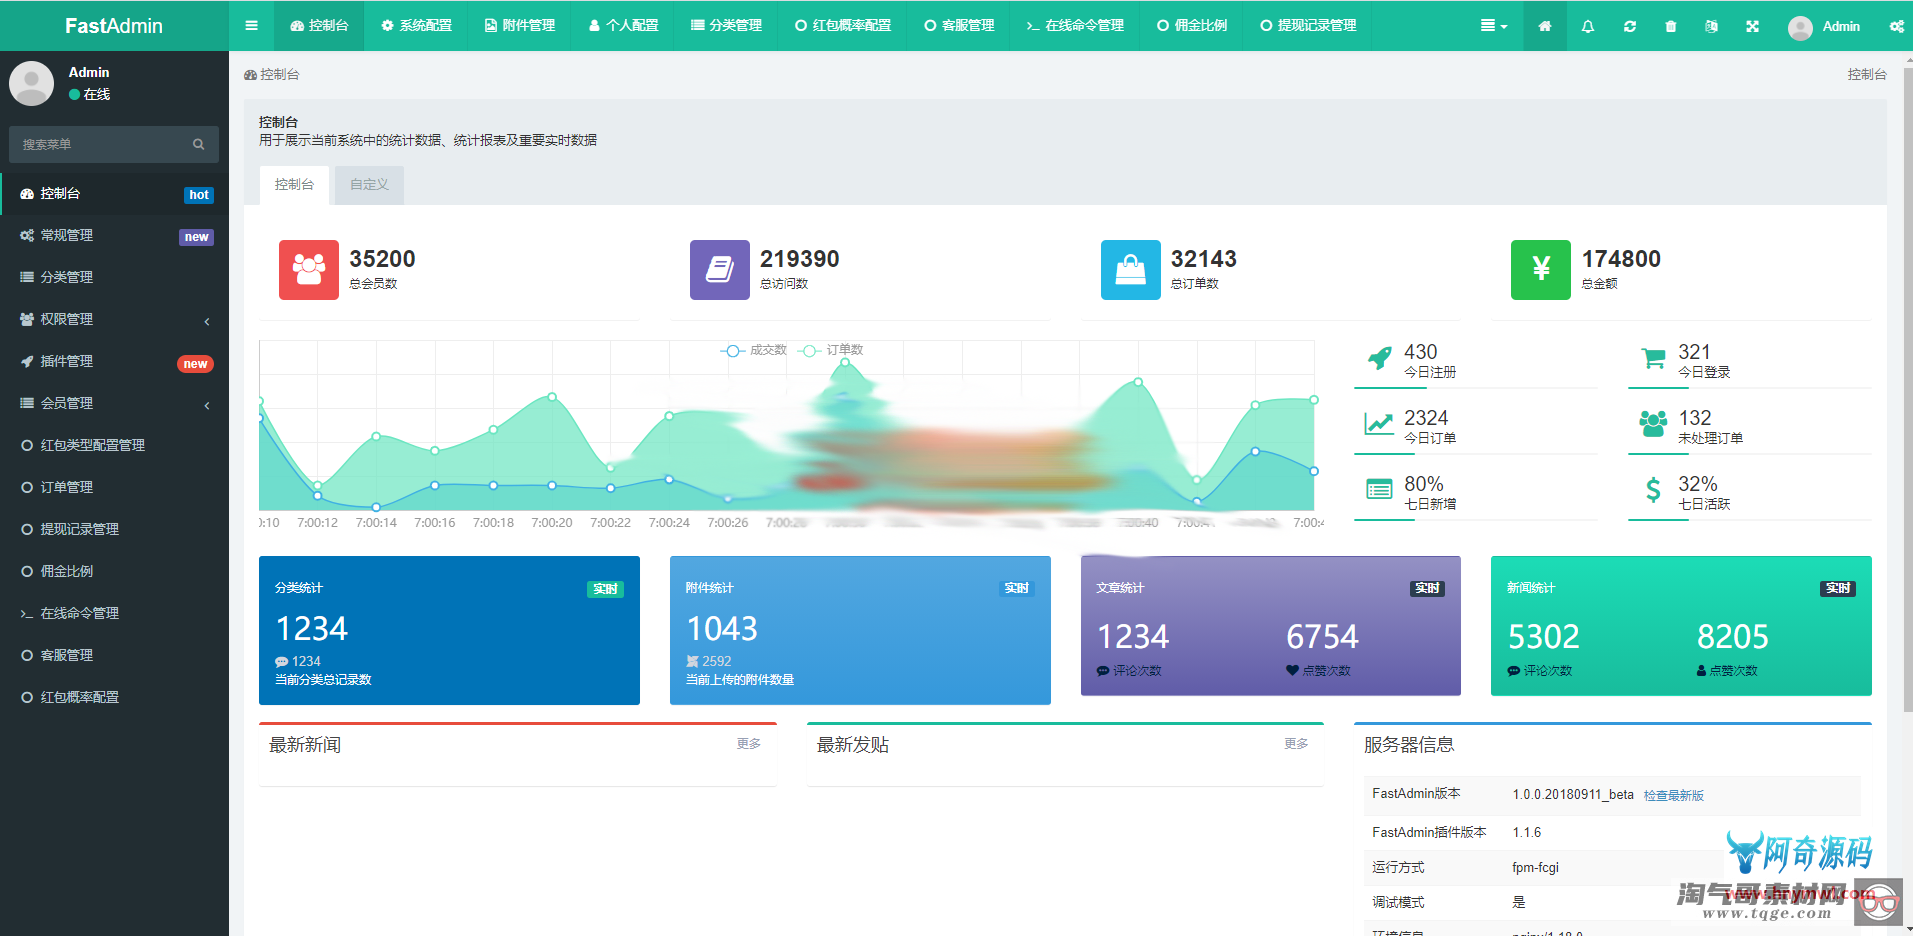Image resolution: width=1913 pixels, height=936 pixels.
Task: Expand the 会员管理 sidebar menu
Action: (x=114, y=404)
